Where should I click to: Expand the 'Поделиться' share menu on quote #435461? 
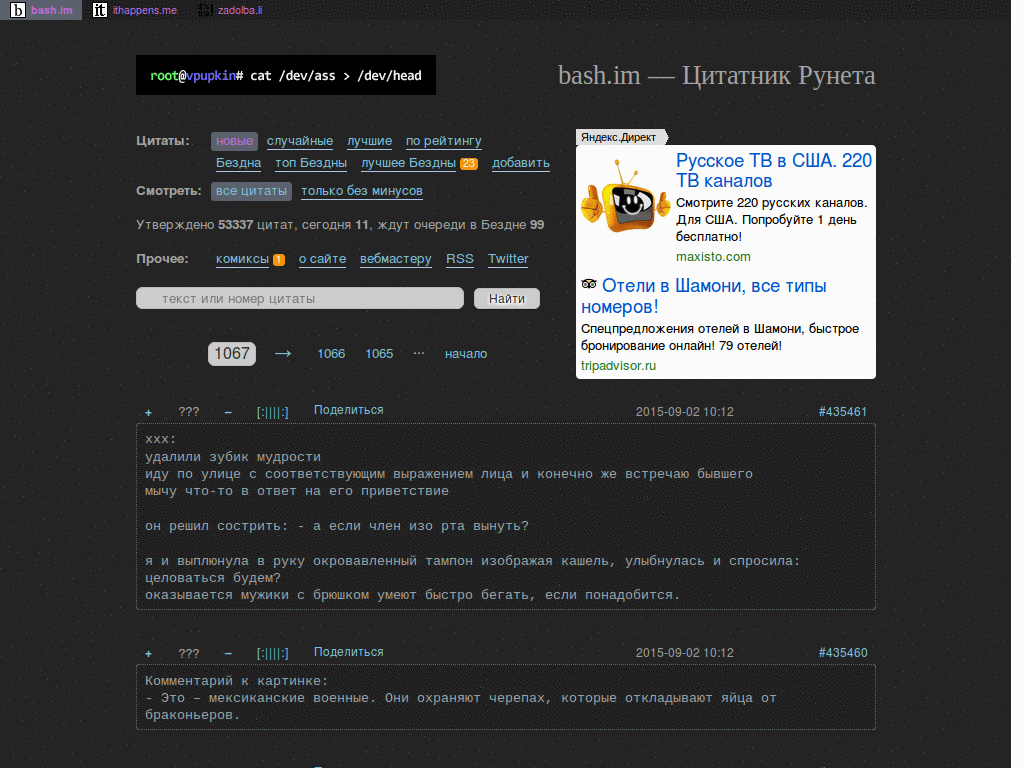click(x=348, y=410)
